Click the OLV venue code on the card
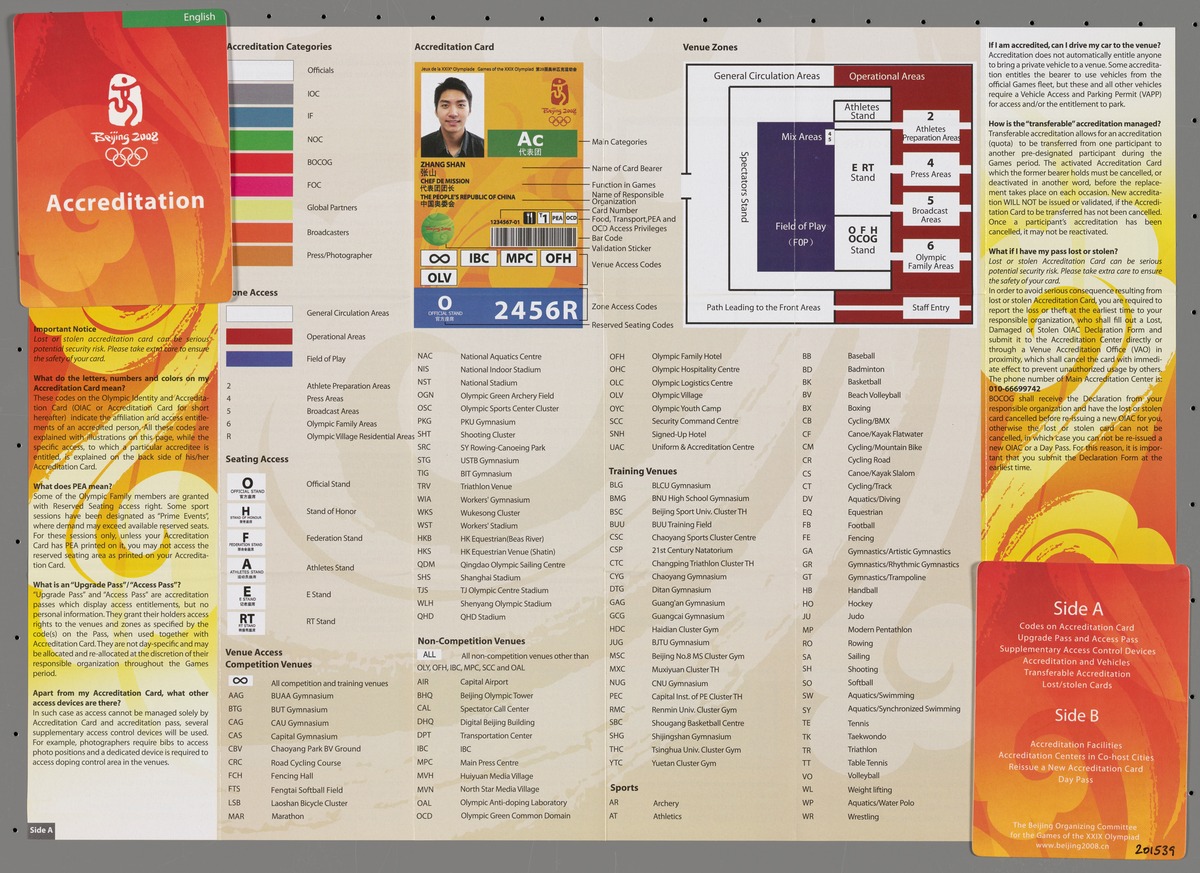1200x873 pixels. pos(440,277)
